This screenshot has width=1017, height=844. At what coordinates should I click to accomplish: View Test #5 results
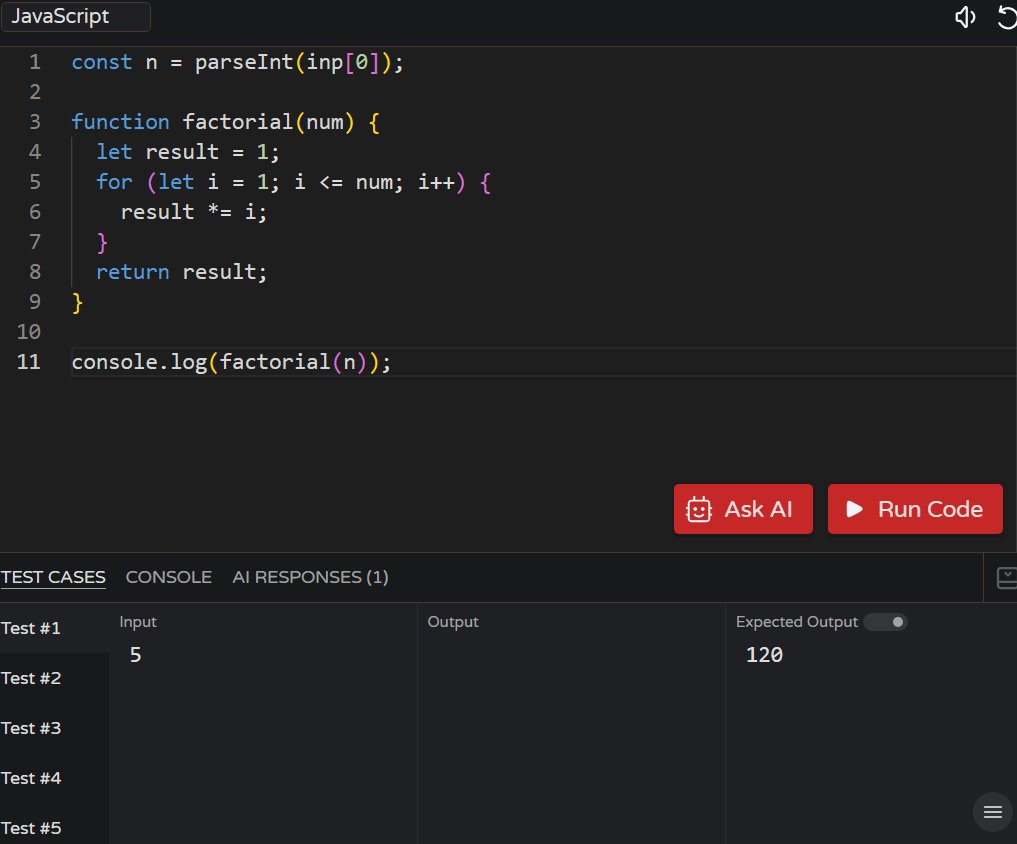[31, 828]
